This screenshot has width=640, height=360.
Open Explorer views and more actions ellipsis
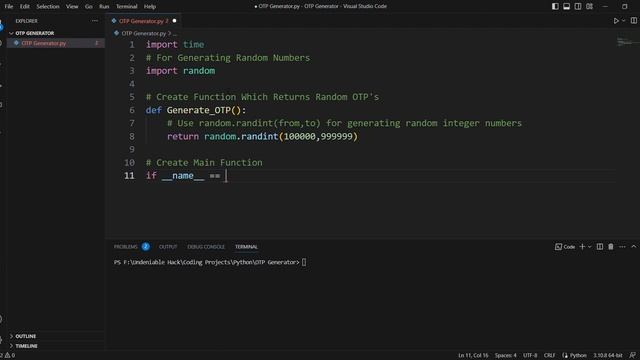pos(95,21)
